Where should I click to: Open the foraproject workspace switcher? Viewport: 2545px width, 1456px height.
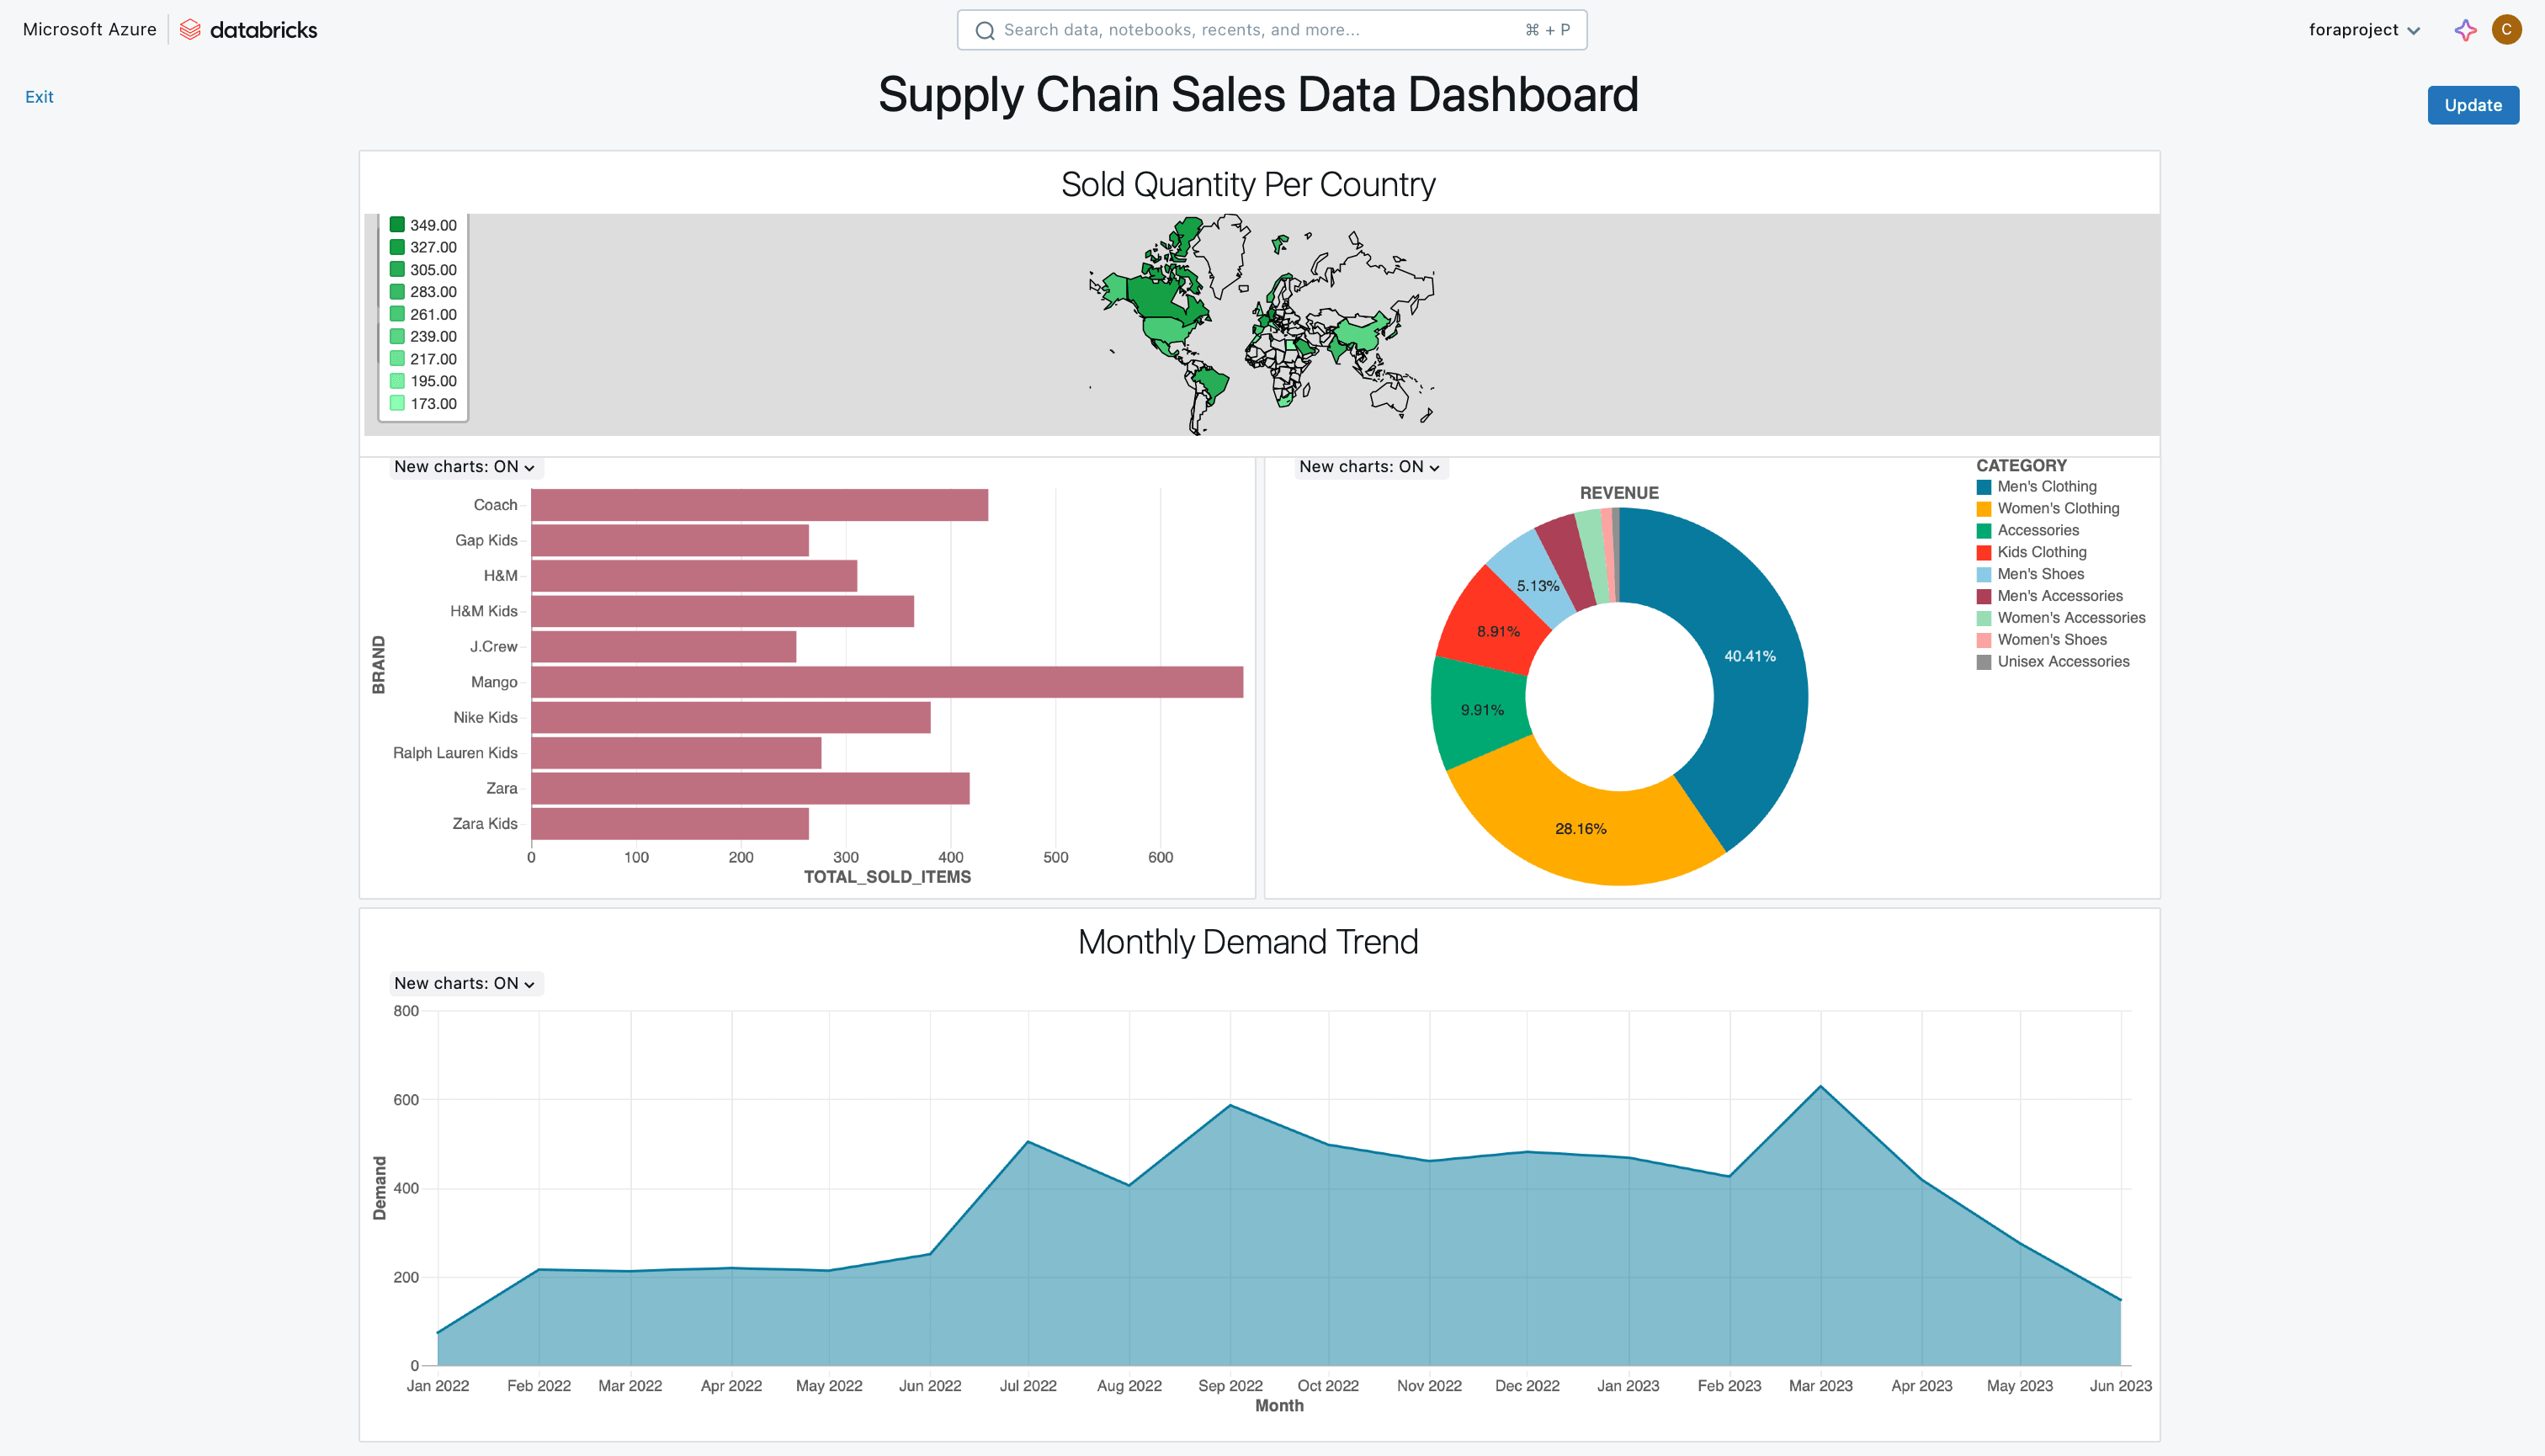click(x=2364, y=30)
